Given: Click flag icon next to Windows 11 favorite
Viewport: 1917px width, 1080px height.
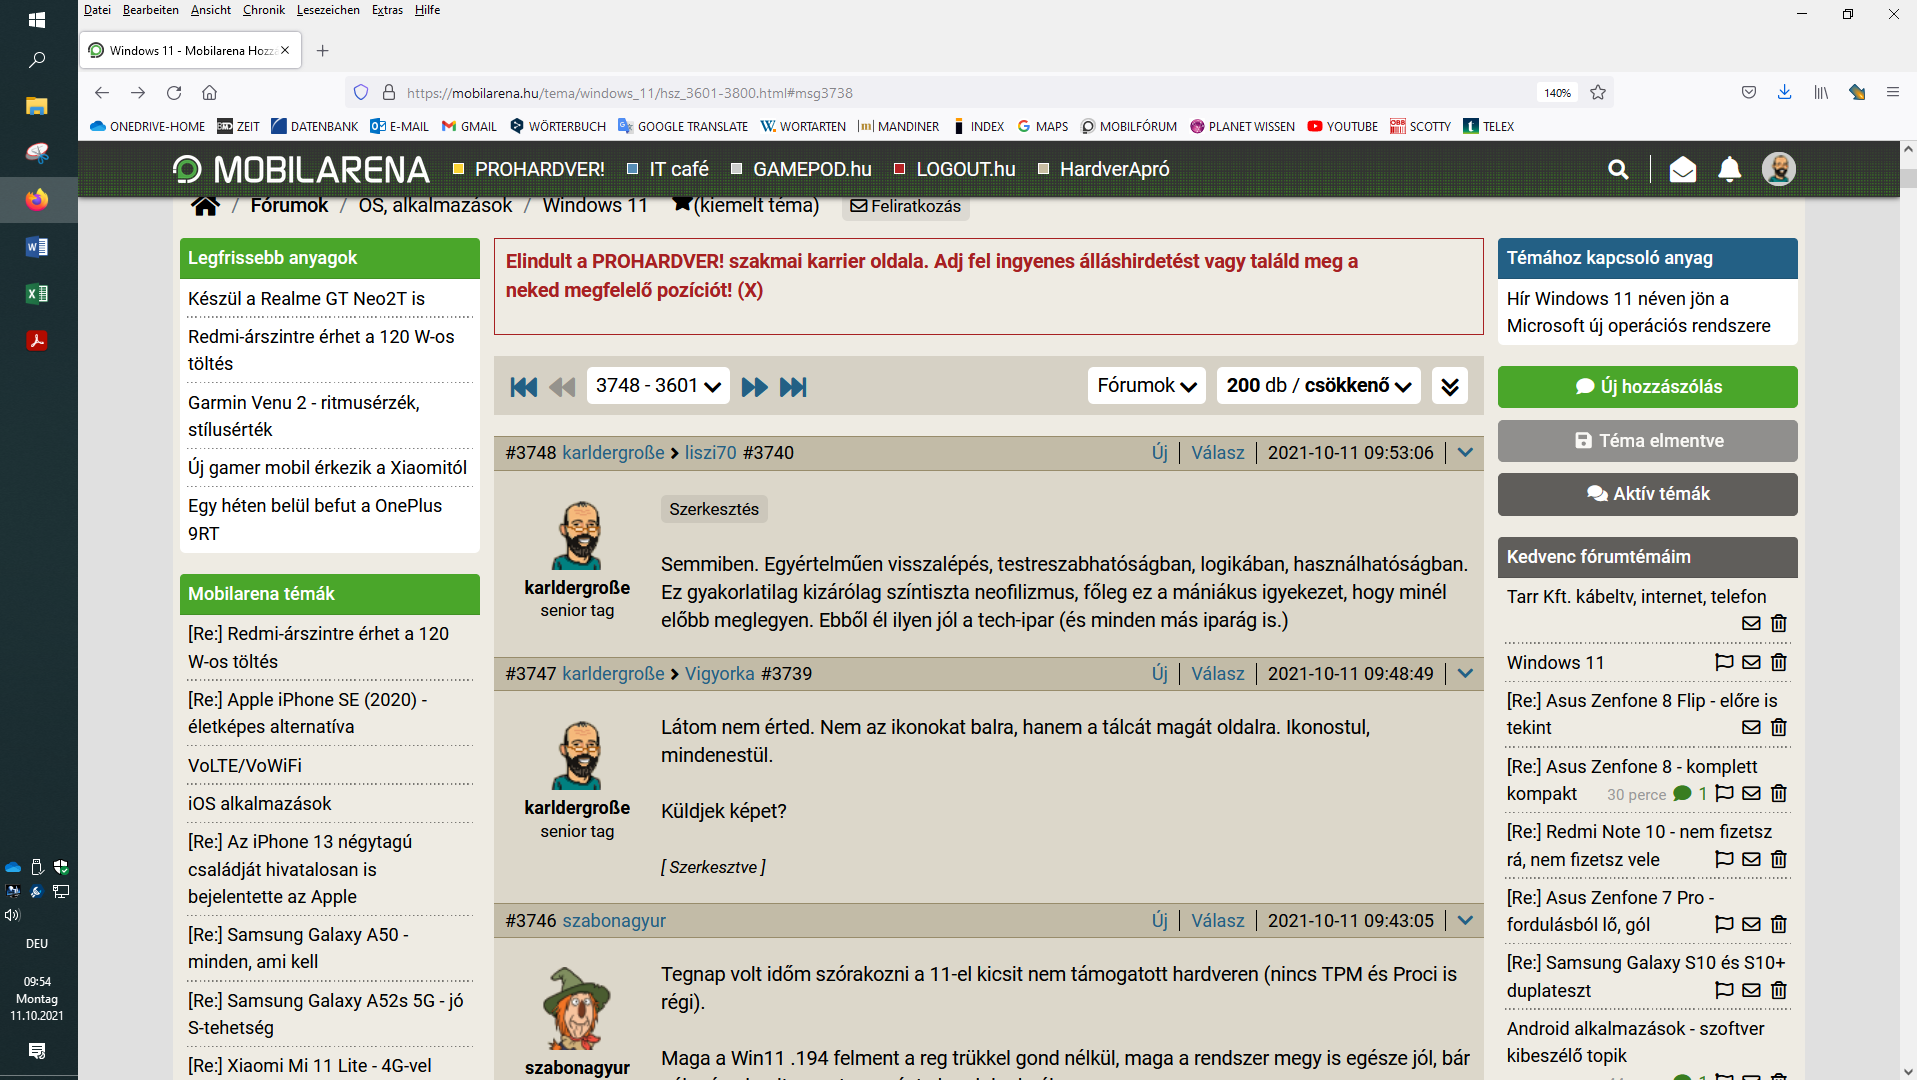Looking at the screenshot, I should tap(1724, 662).
